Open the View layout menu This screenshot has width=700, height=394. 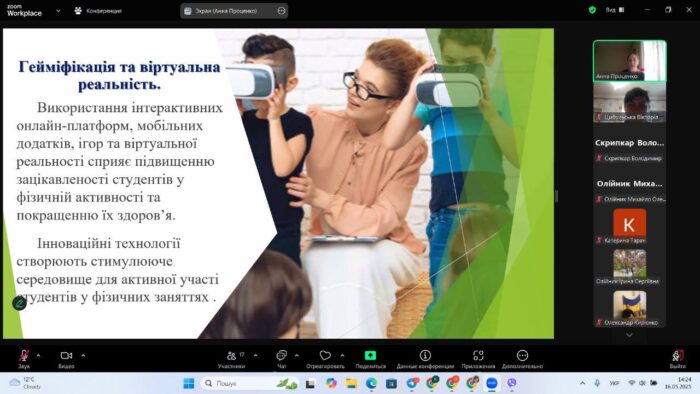[x=615, y=10]
